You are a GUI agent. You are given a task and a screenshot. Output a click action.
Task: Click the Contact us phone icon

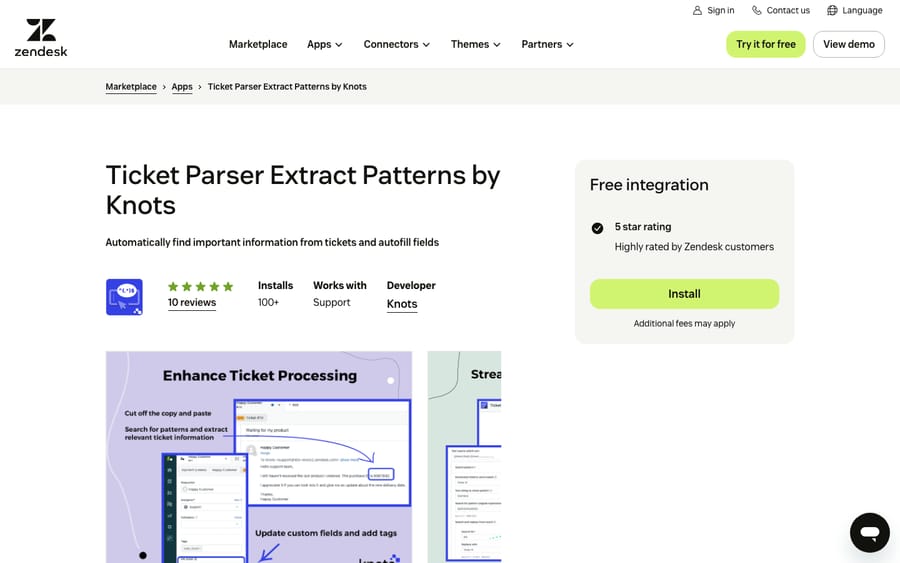point(757,10)
